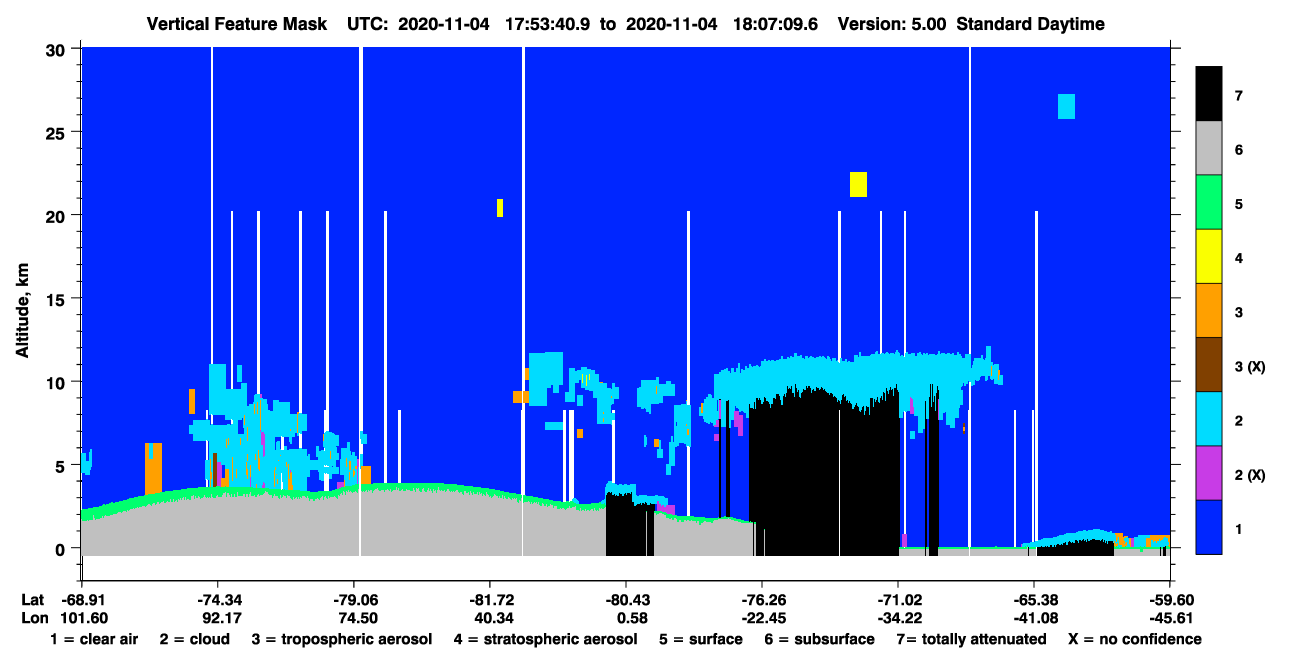The height and width of the screenshot is (667, 1300).
Task: Click the cyan cloud patch near 26 km
Action: point(1066,106)
